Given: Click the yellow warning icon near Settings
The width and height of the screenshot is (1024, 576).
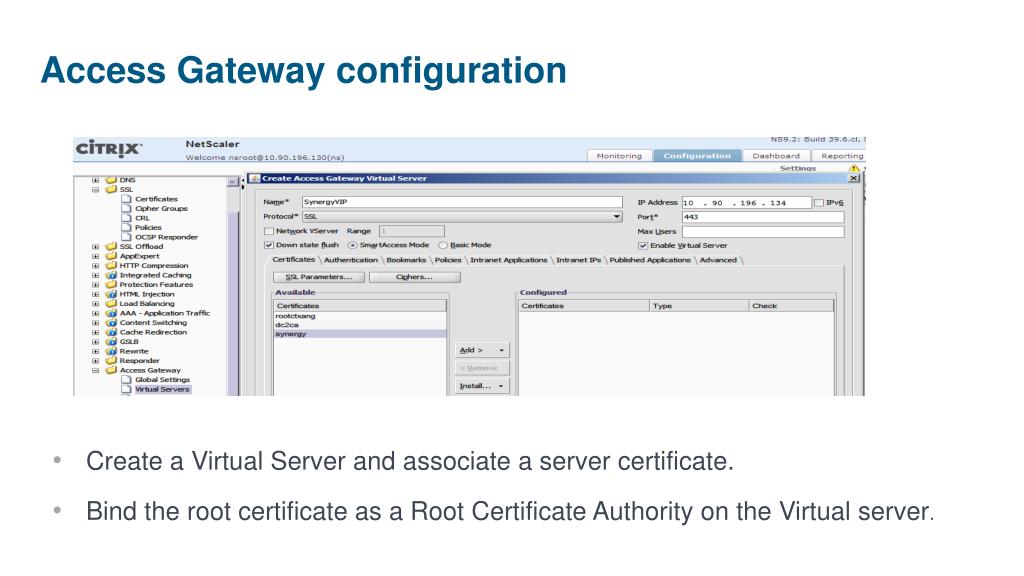Looking at the screenshot, I should pyautogui.click(x=854, y=168).
